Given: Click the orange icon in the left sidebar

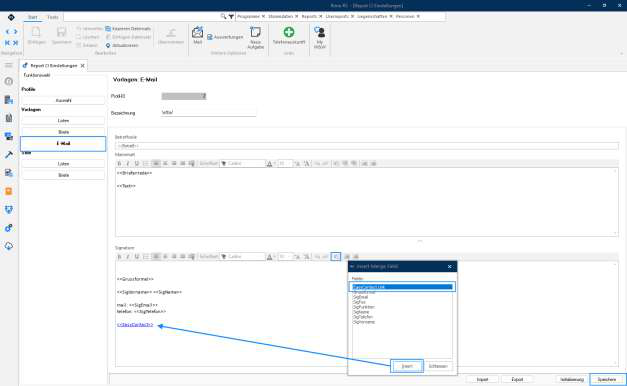Looking at the screenshot, I should point(9,191).
